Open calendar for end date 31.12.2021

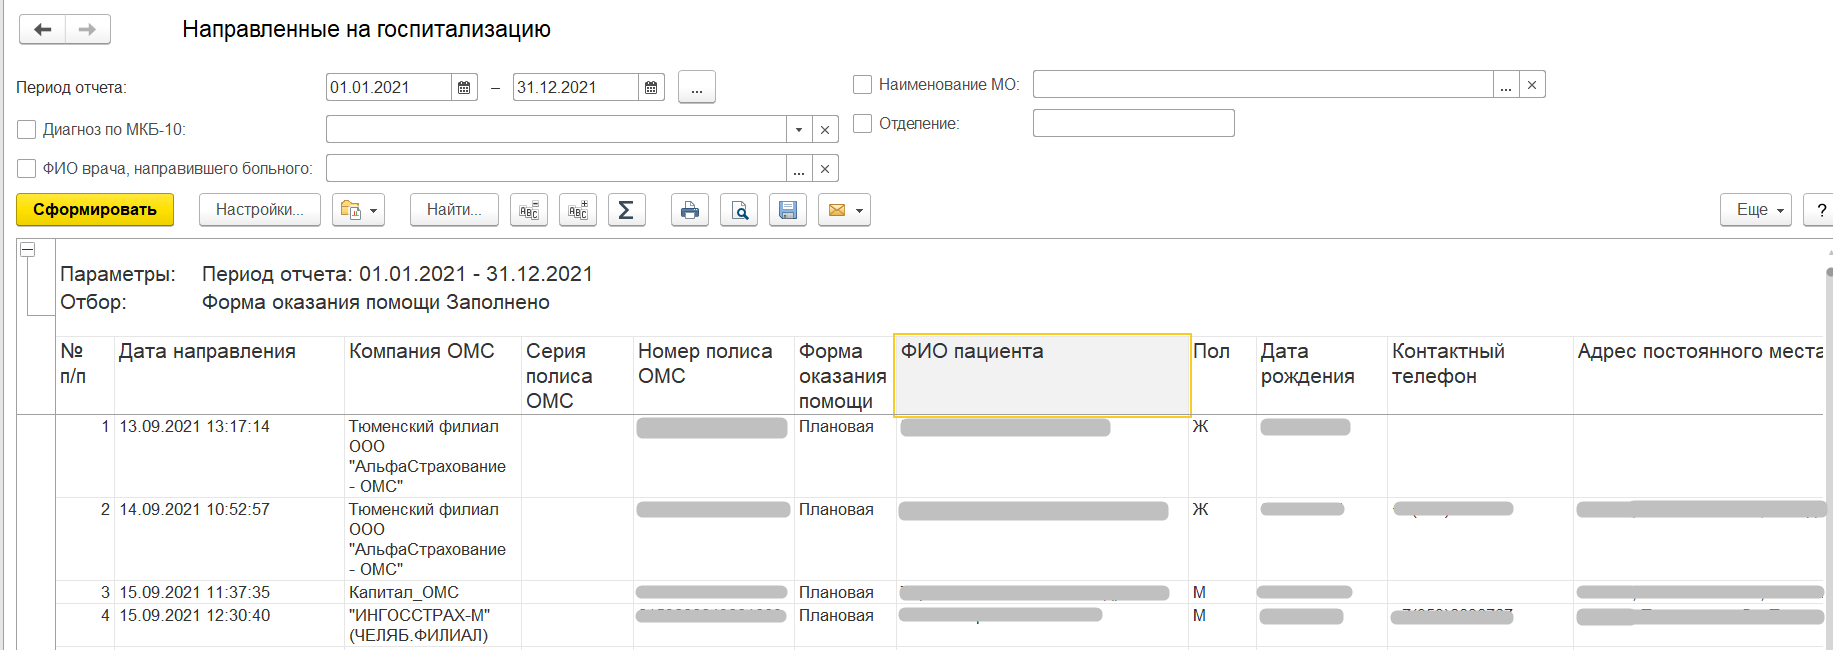point(651,88)
